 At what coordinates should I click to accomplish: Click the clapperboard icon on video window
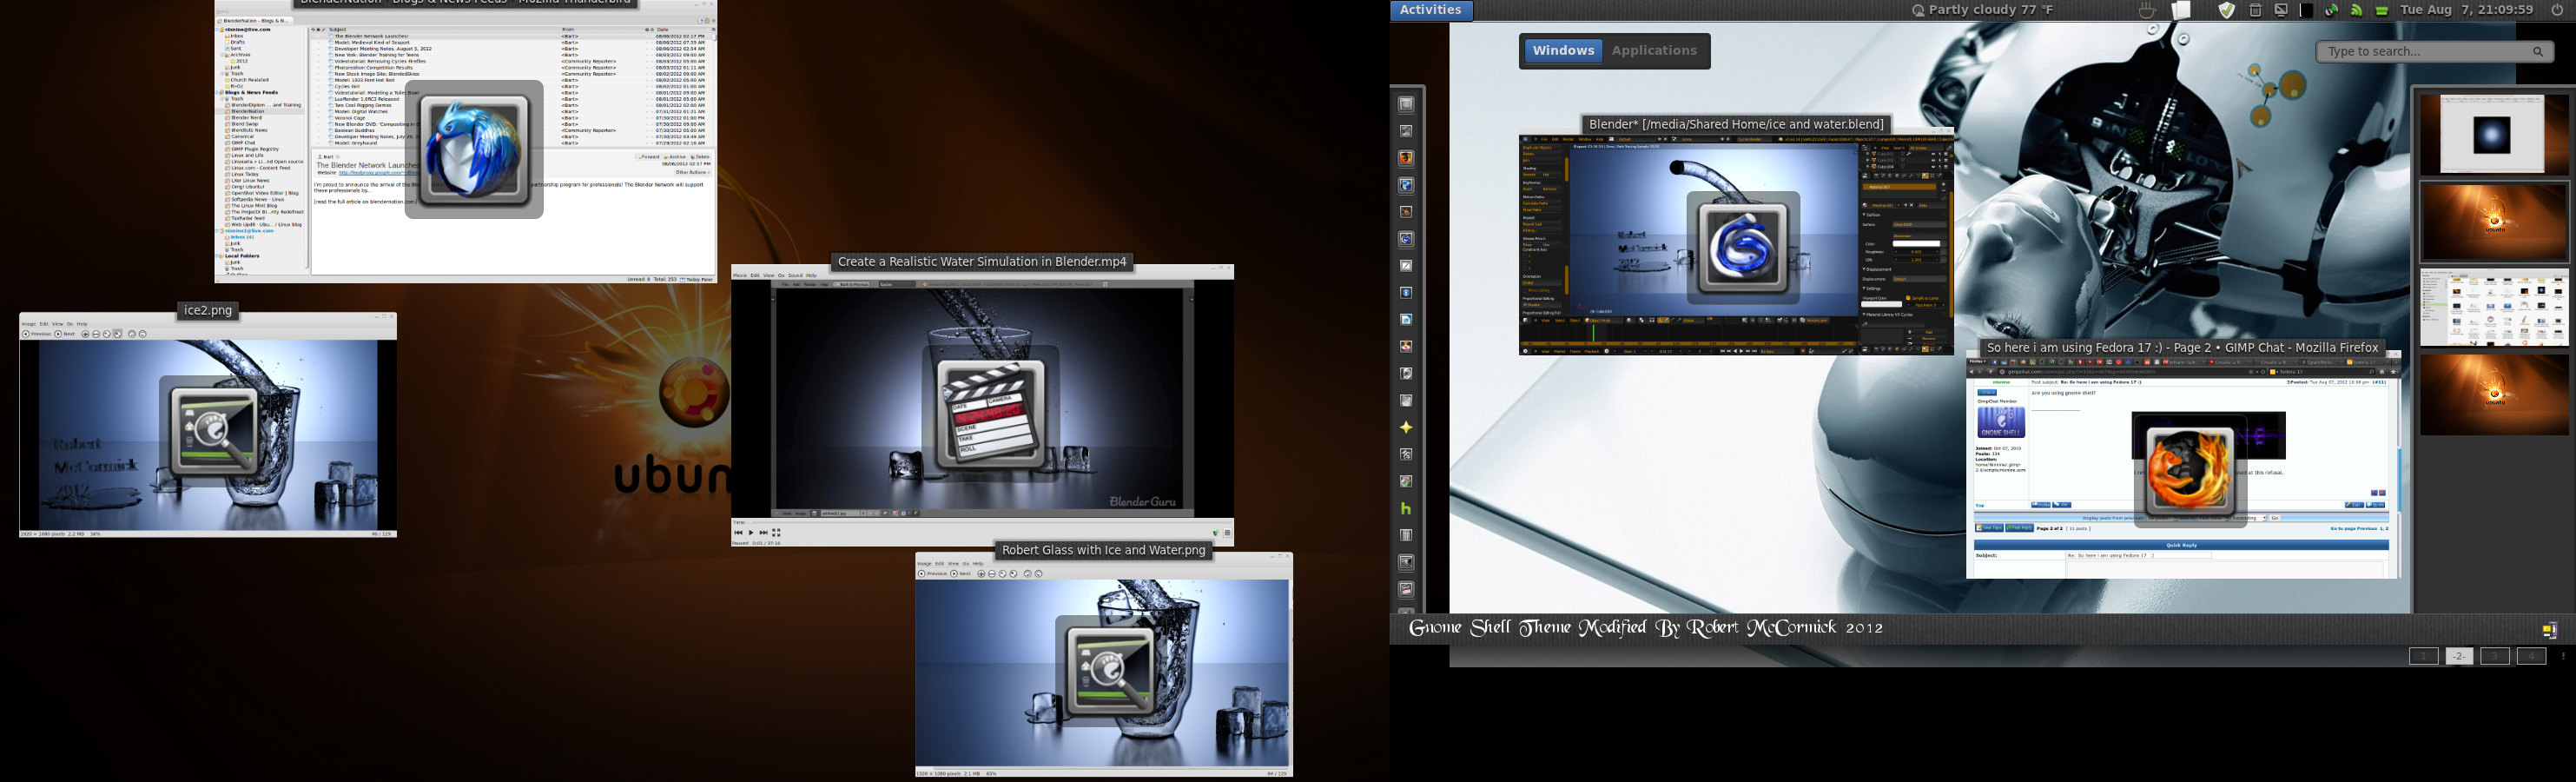point(990,415)
